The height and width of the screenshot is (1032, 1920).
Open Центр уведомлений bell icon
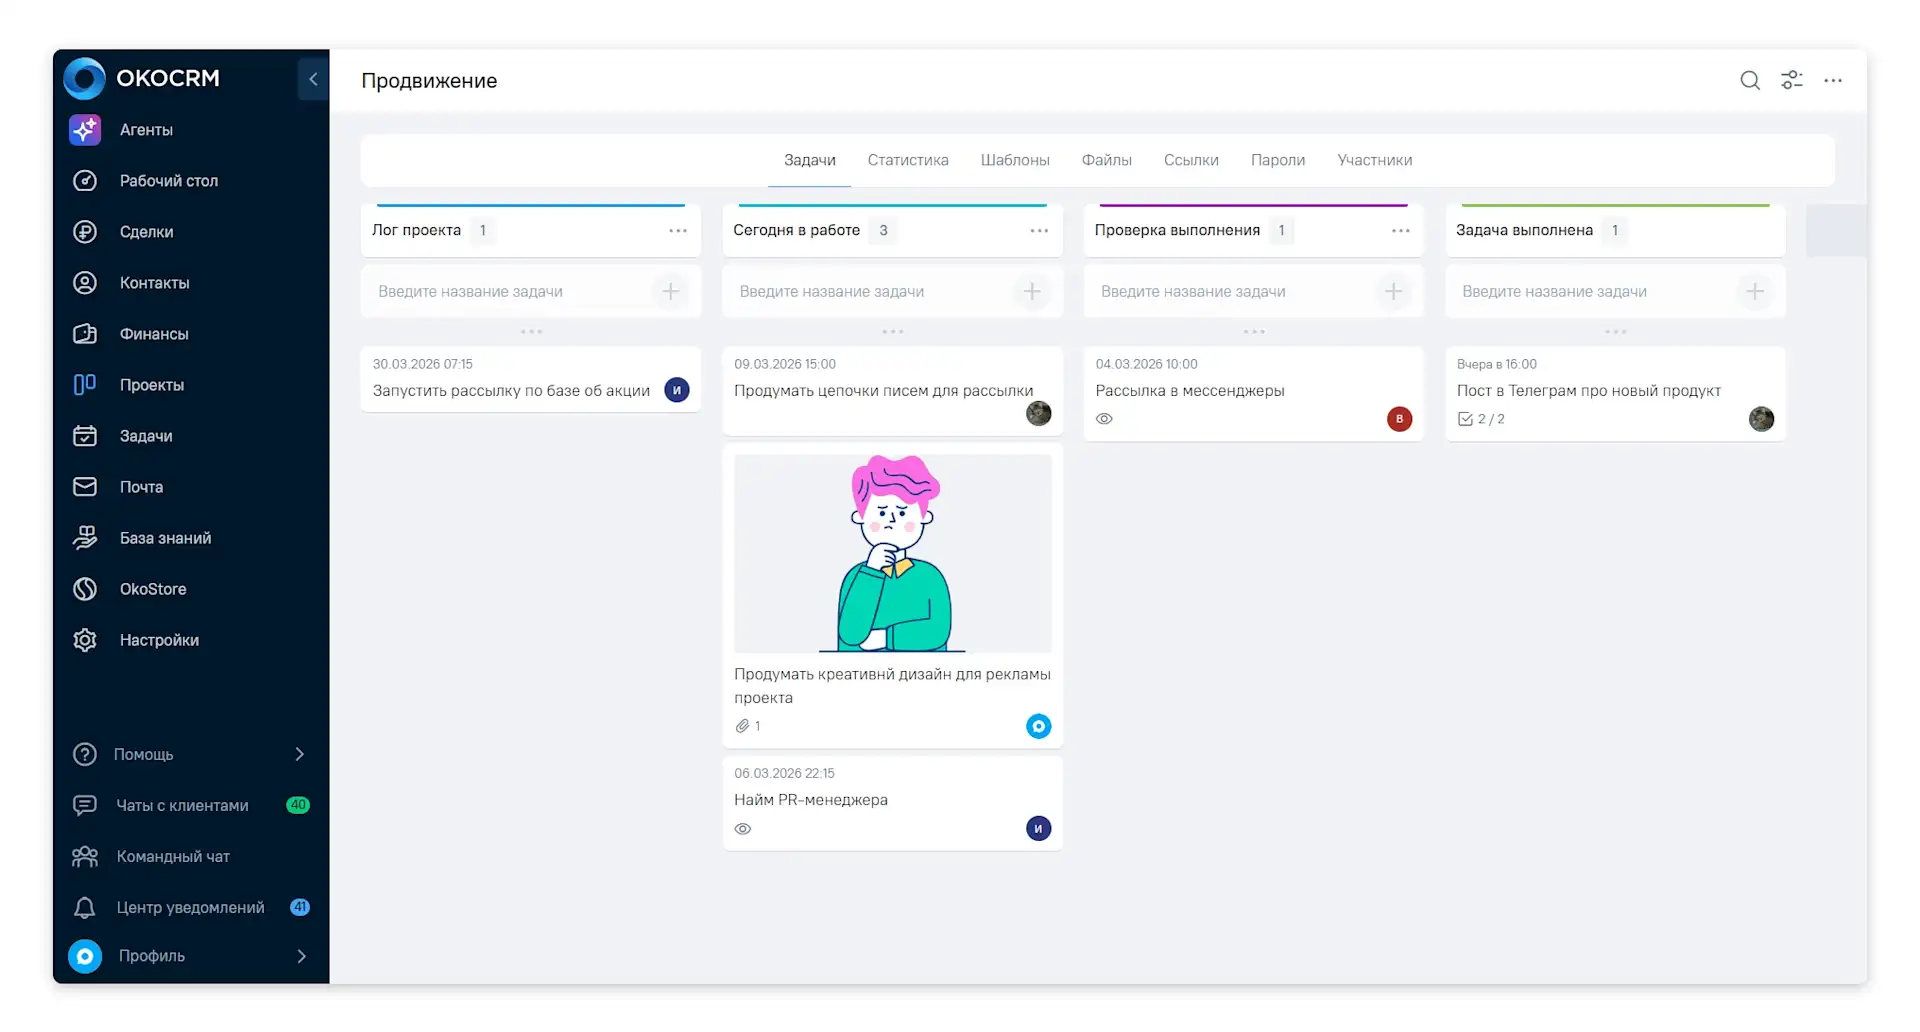pos(85,907)
